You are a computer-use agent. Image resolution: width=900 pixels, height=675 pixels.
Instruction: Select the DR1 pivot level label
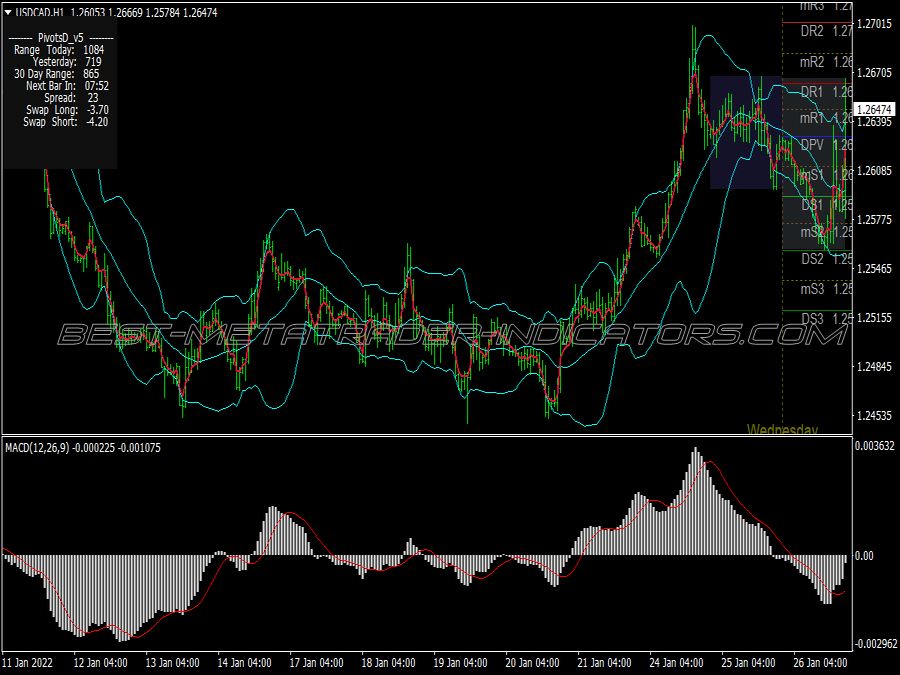(812, 92)
